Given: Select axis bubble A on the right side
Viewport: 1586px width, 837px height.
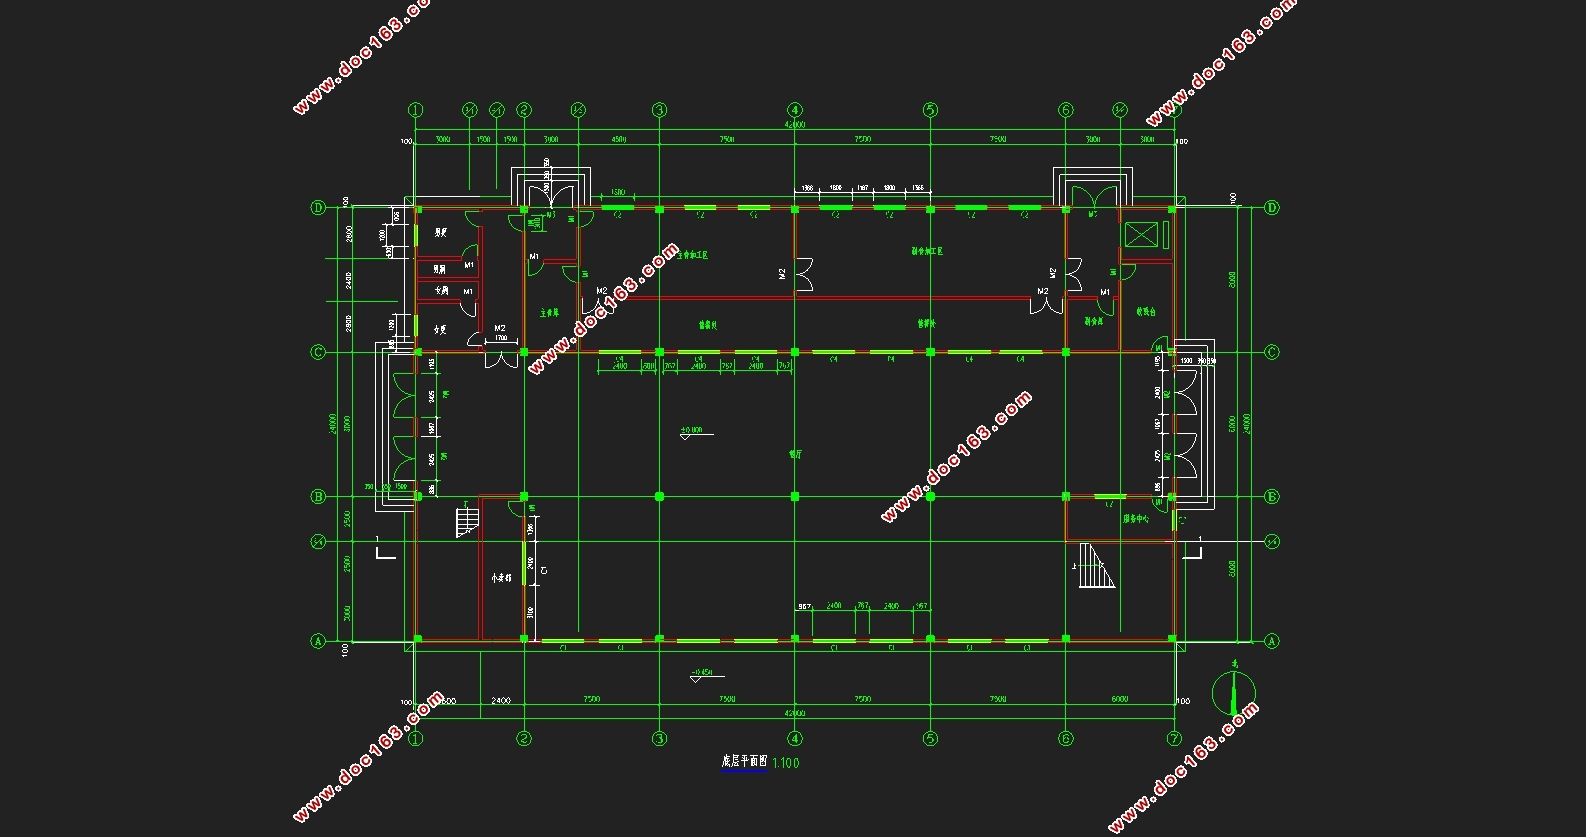Looking at the screenshot, I should click(1272, 641).
